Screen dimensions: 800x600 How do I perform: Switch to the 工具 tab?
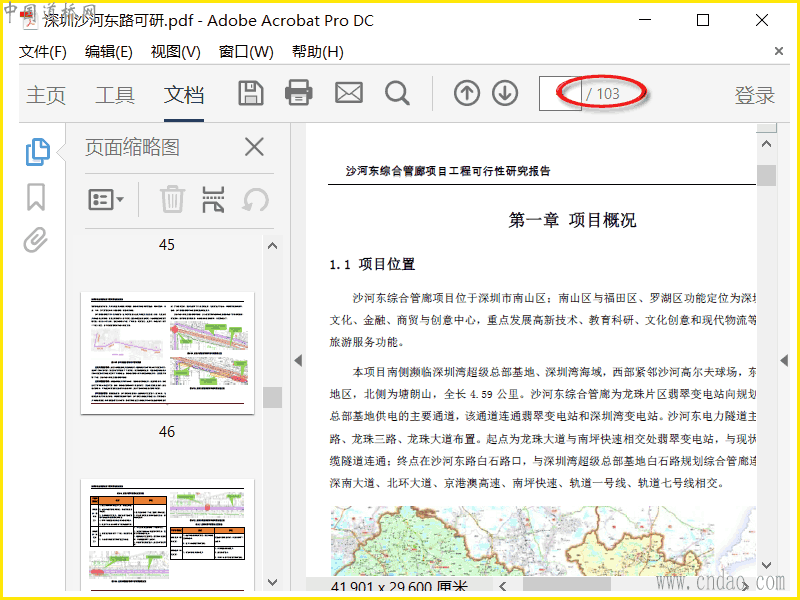coord(115,95)
